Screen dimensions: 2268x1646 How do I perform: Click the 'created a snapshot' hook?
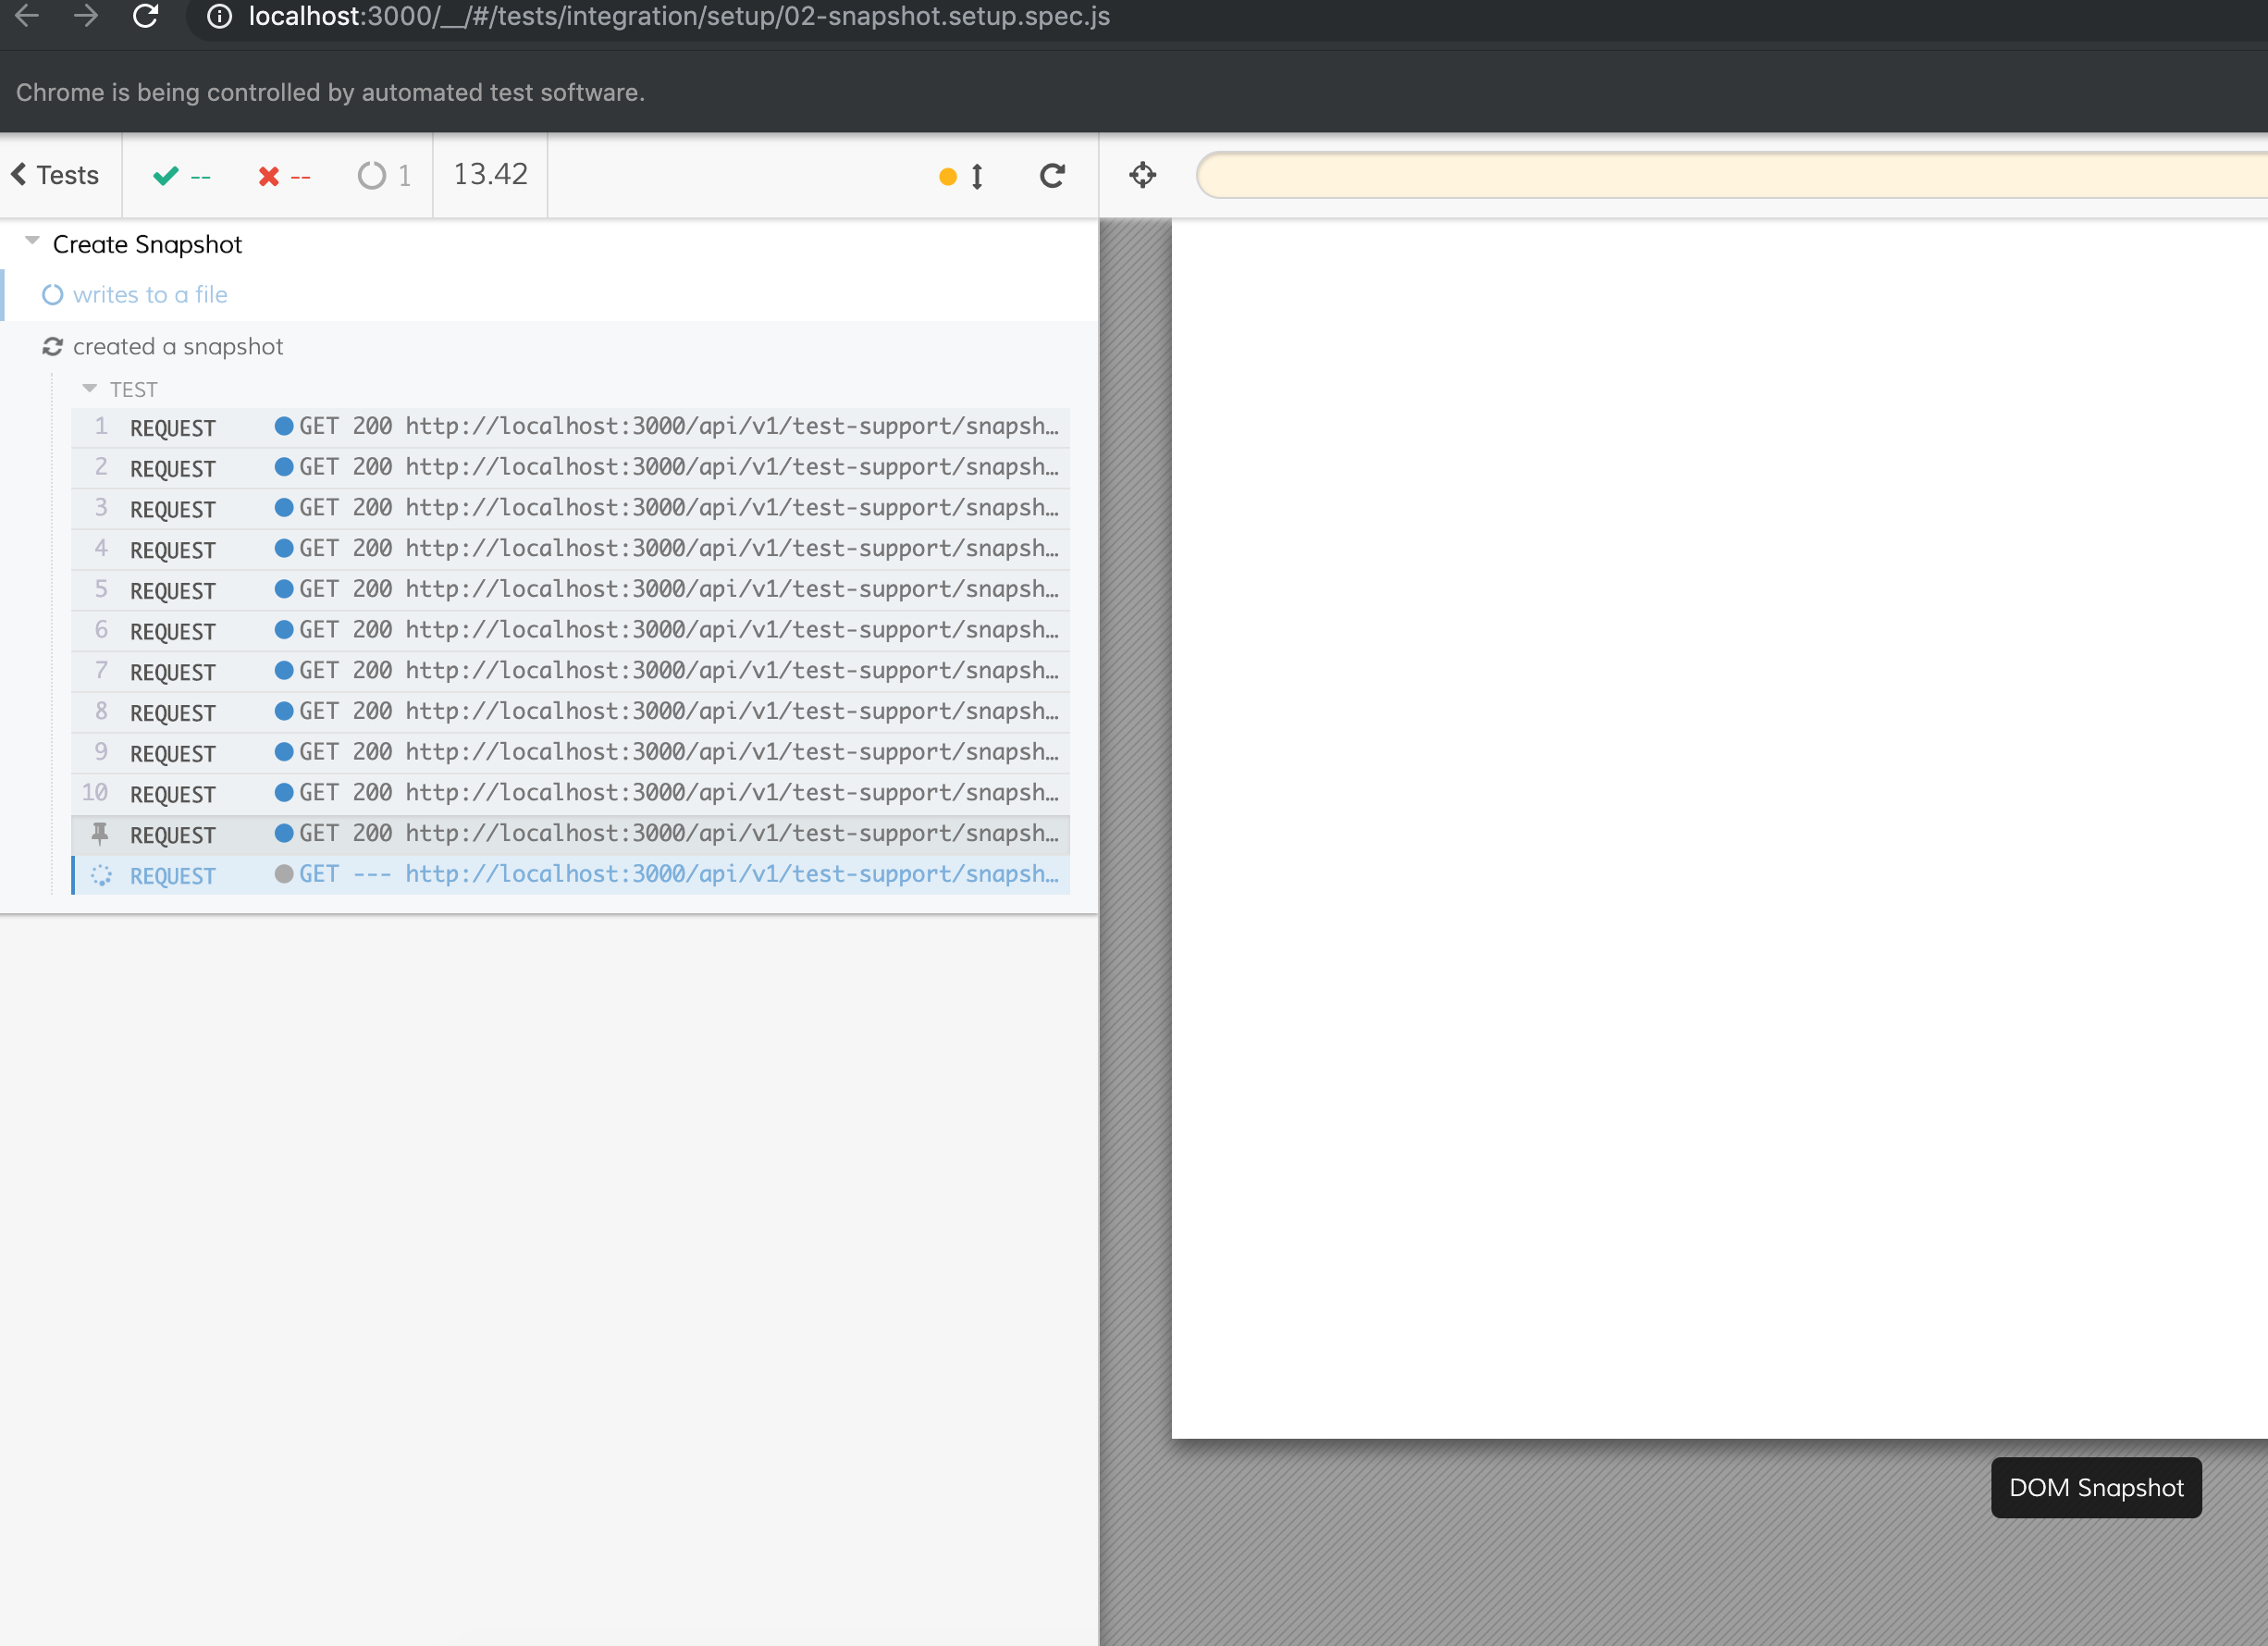(178, 346)
